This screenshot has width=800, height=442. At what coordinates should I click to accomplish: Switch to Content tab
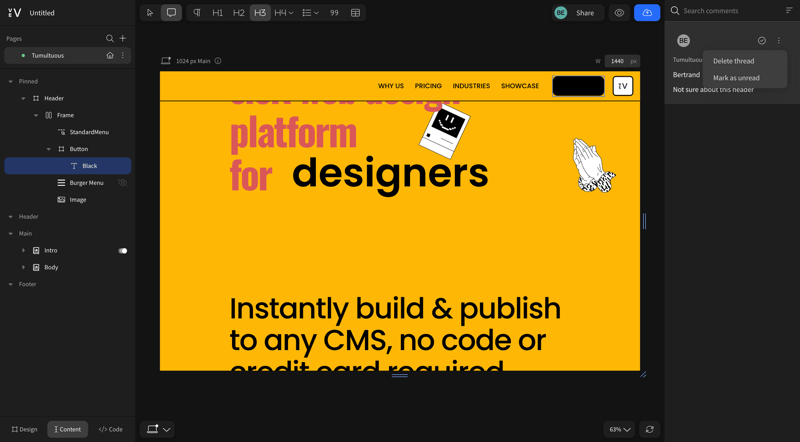click(67, 429)
